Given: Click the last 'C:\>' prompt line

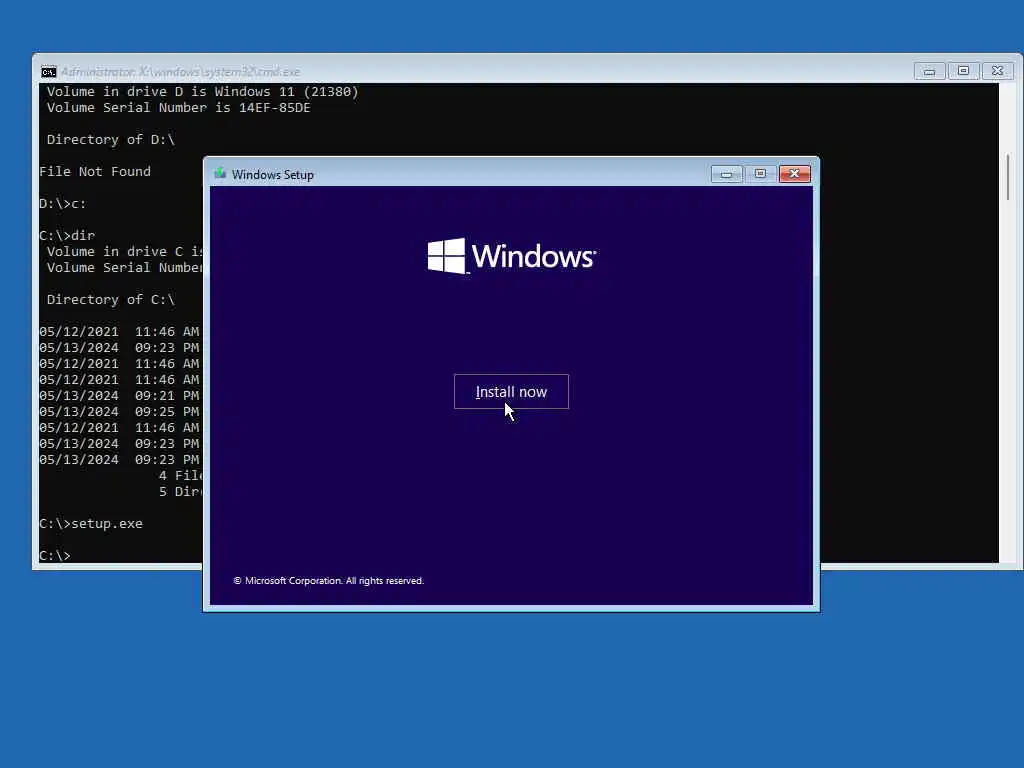Looking at the screenshot, I should pyautogui.click(x=55, y=556).
